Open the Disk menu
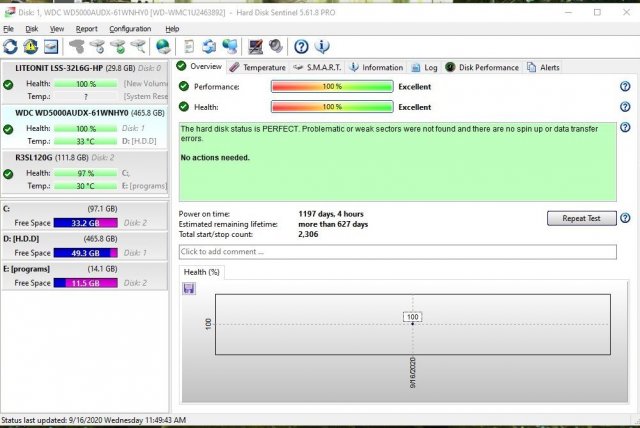Image resolution: width=640 pixels, height=428 pixels. coord(32,29)
